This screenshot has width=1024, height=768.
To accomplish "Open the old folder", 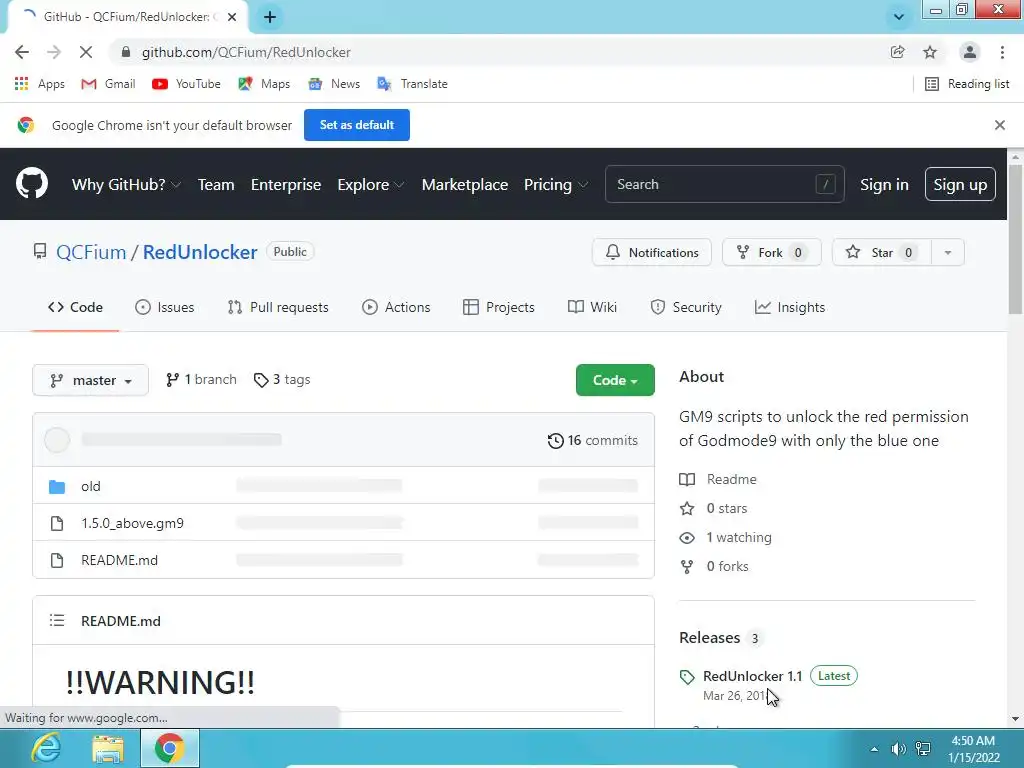I will click(91, 486).
